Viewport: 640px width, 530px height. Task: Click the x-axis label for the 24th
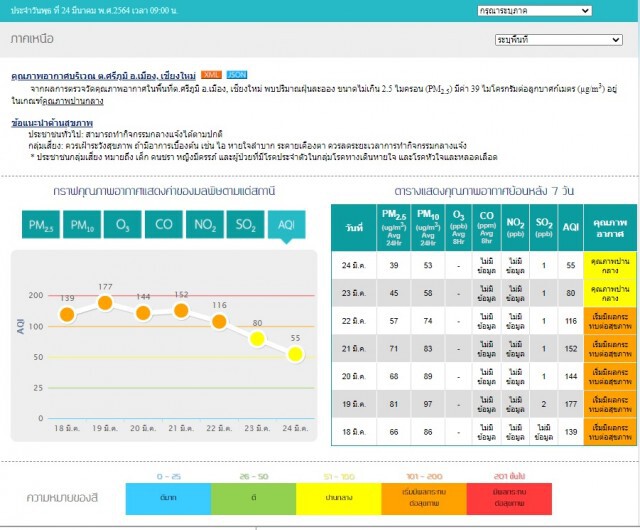(x=296, y=428)
